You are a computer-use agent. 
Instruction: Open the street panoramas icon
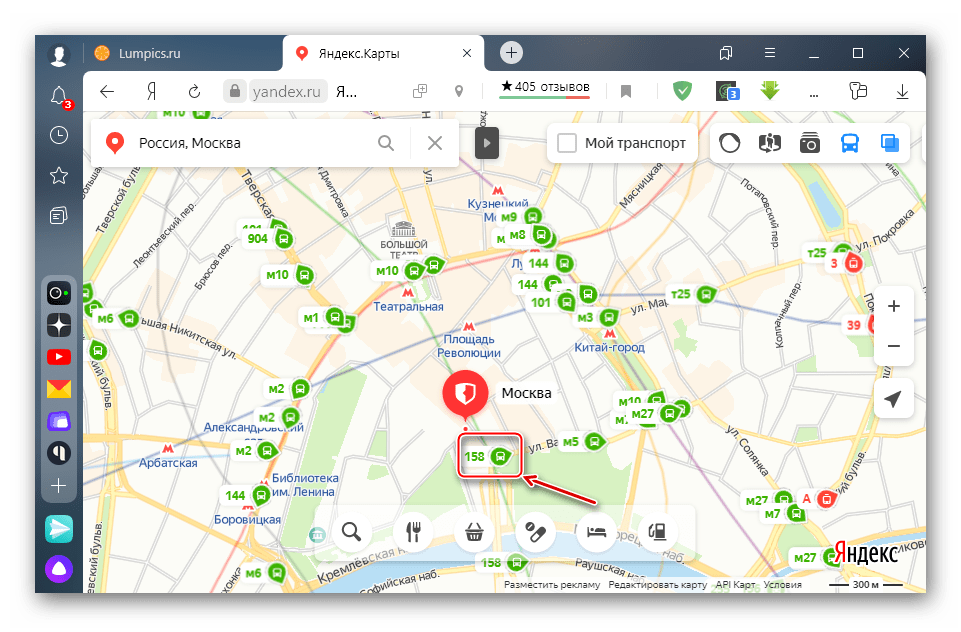pos(769,143)
